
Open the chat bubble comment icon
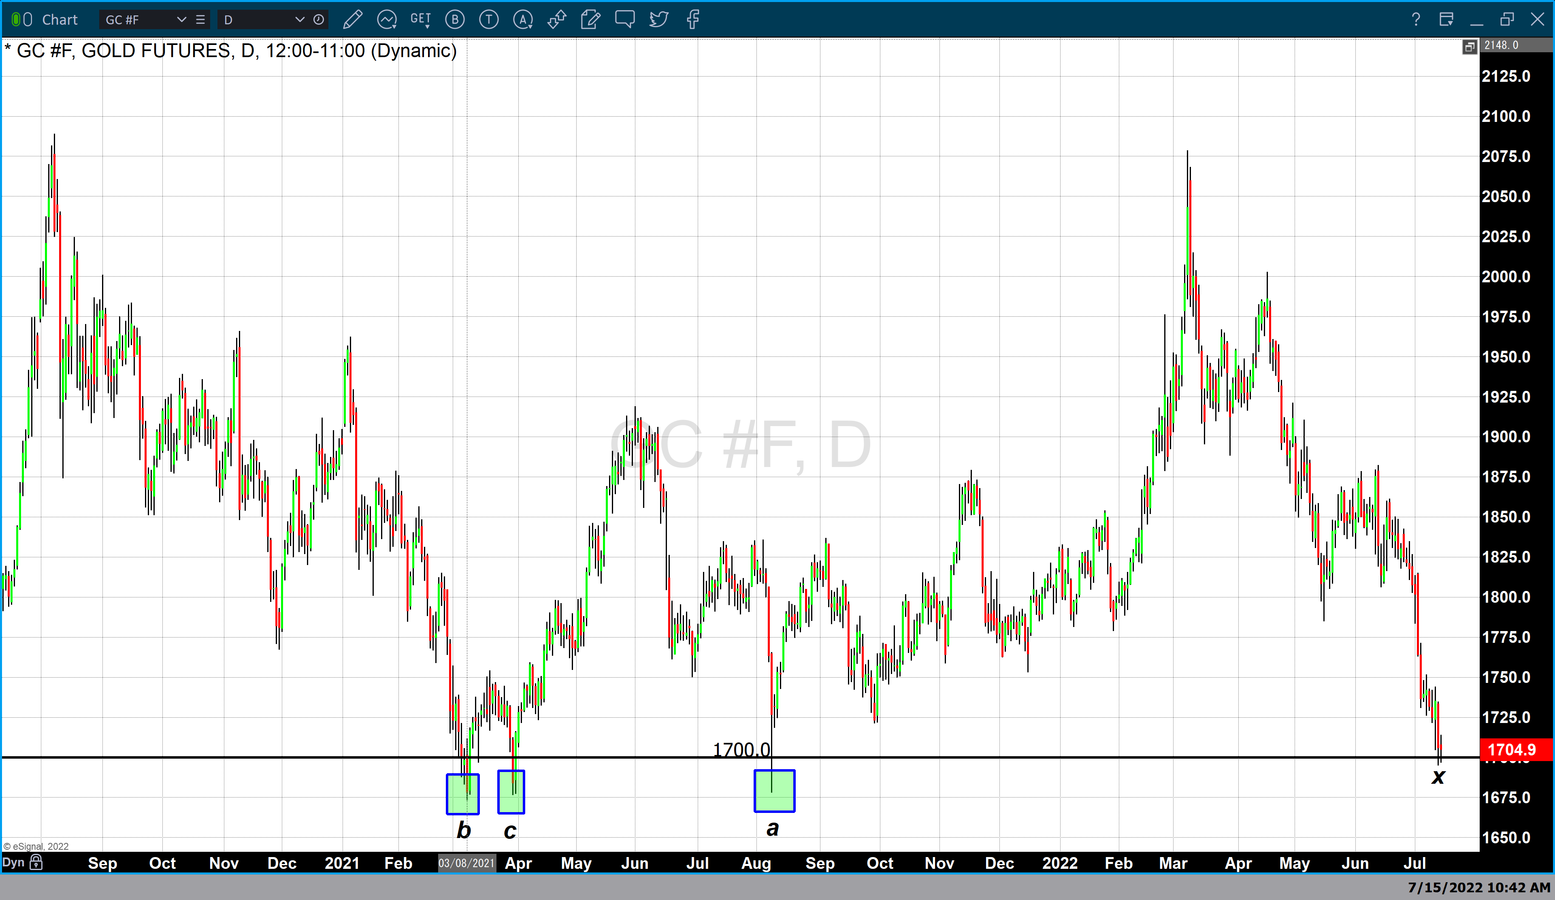point(625,19)
